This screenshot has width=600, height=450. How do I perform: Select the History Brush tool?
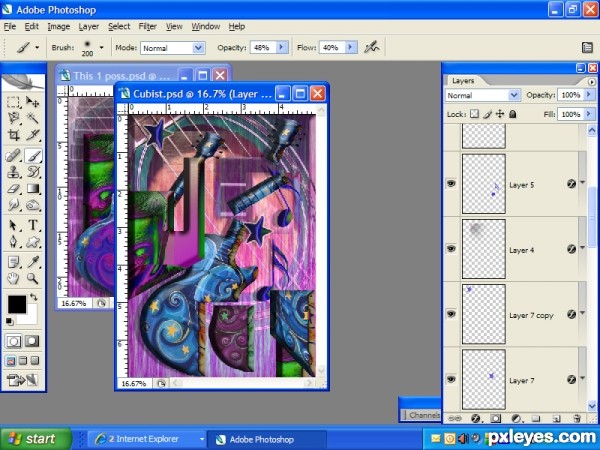[33, 172]
